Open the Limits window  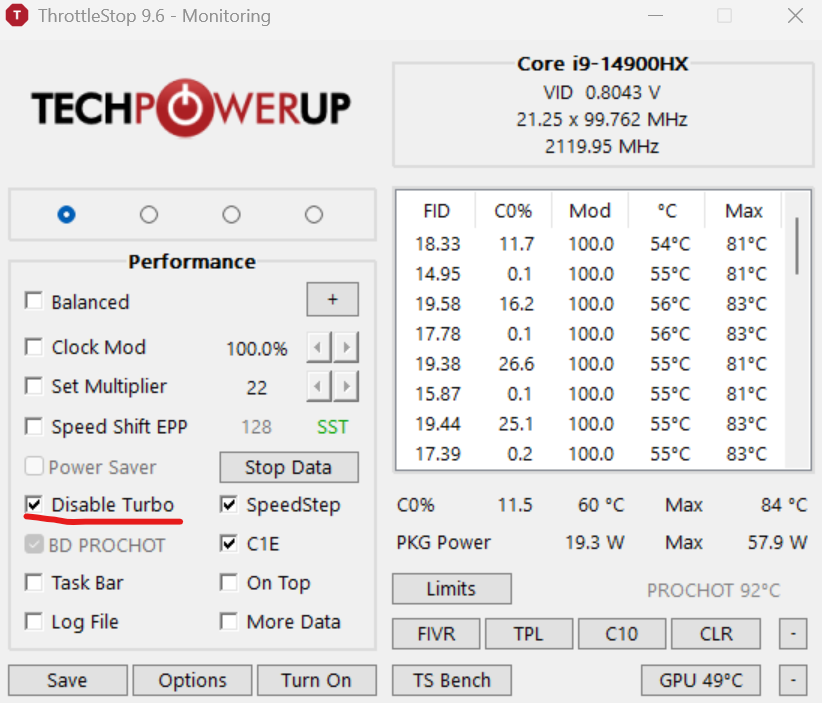tap(451, 589)
